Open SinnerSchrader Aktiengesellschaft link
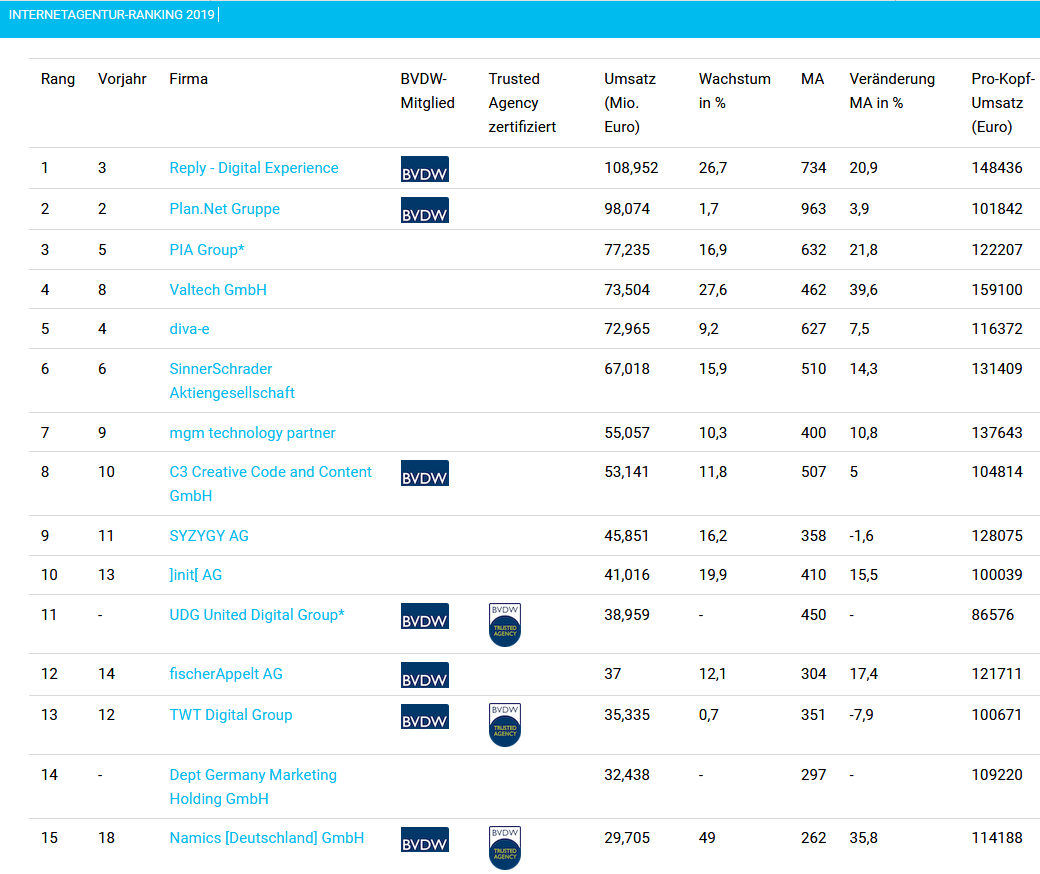The image size is (1040, 874). [232, 381]
